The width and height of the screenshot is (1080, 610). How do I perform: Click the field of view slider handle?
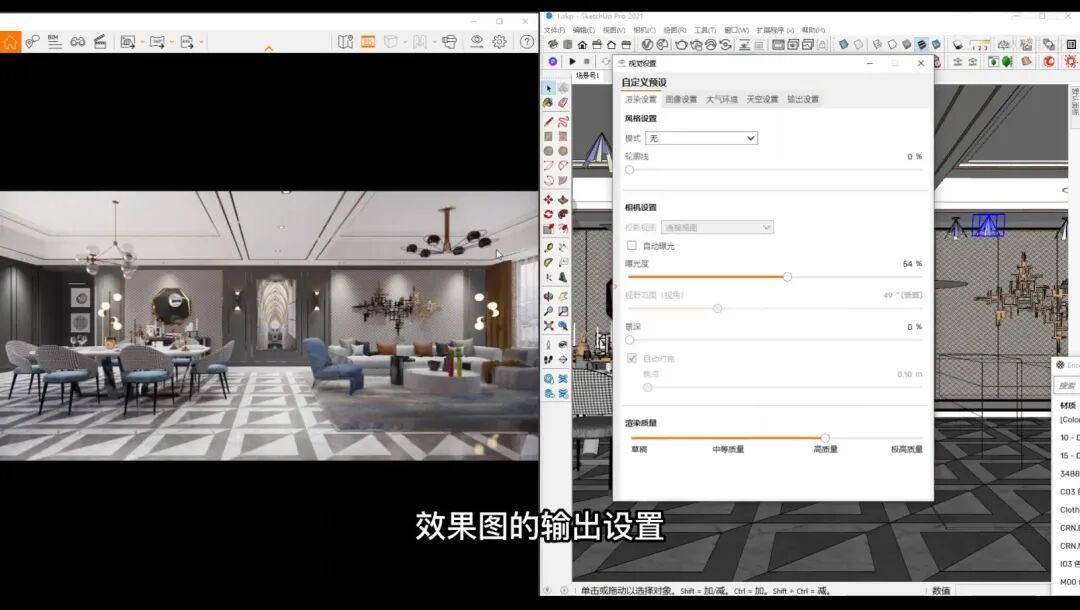(x=718, y=308)
